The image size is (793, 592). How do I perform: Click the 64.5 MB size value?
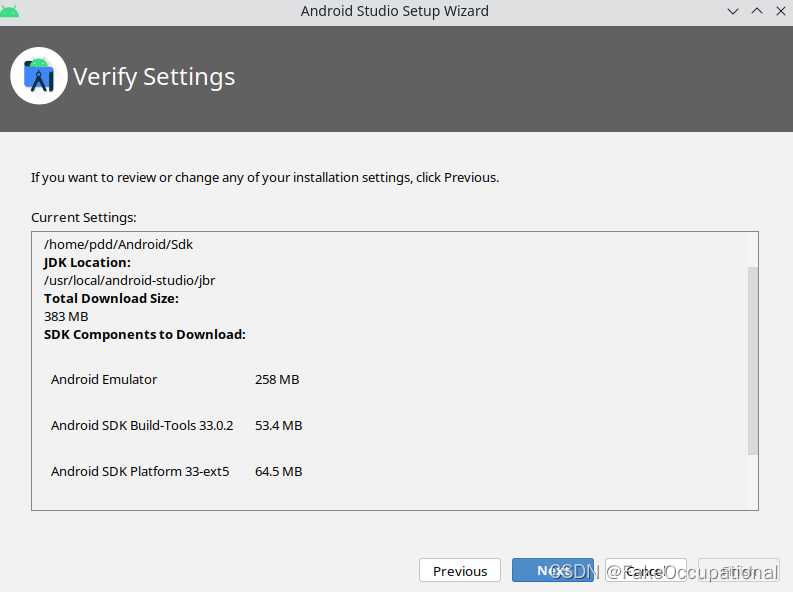279,471
